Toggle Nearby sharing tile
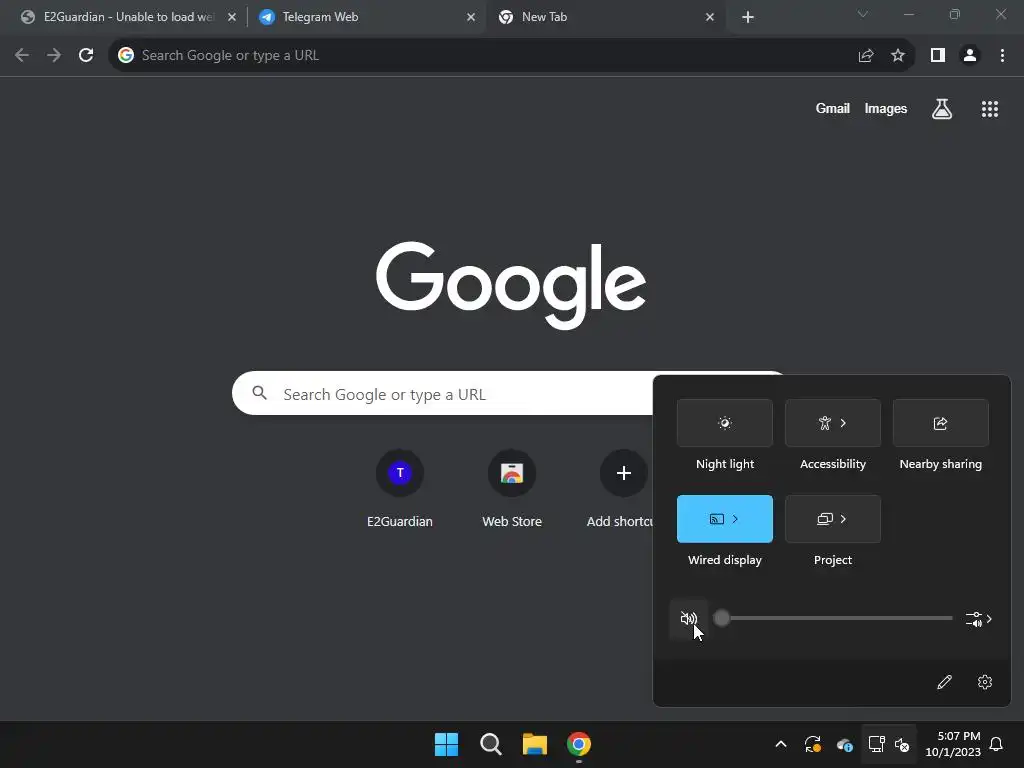The height and width of the screenshot is (768, 1024). click(940, 423)
